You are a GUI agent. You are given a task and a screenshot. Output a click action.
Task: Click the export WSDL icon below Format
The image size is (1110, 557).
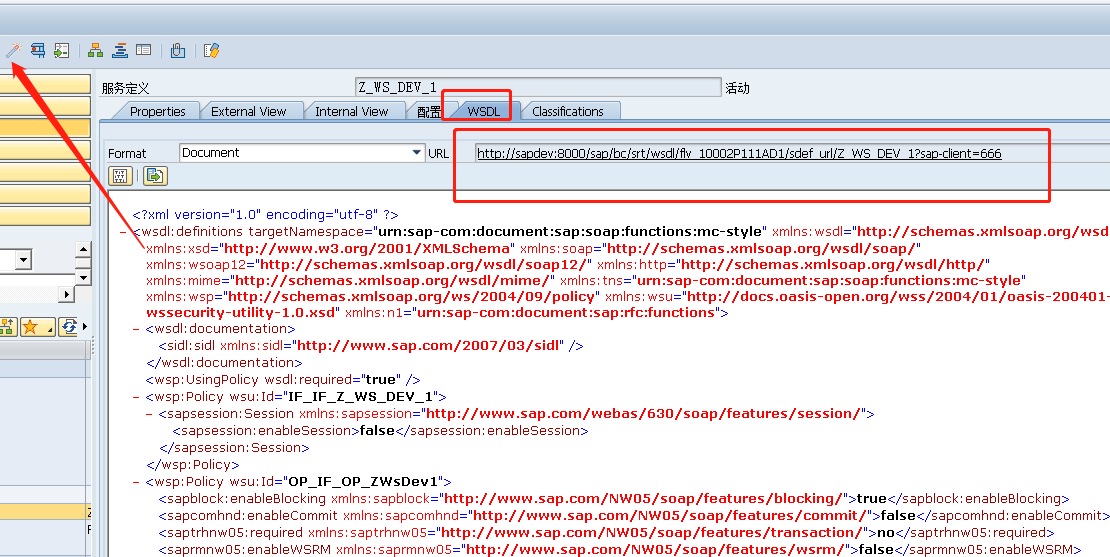(x=155, y=177)
